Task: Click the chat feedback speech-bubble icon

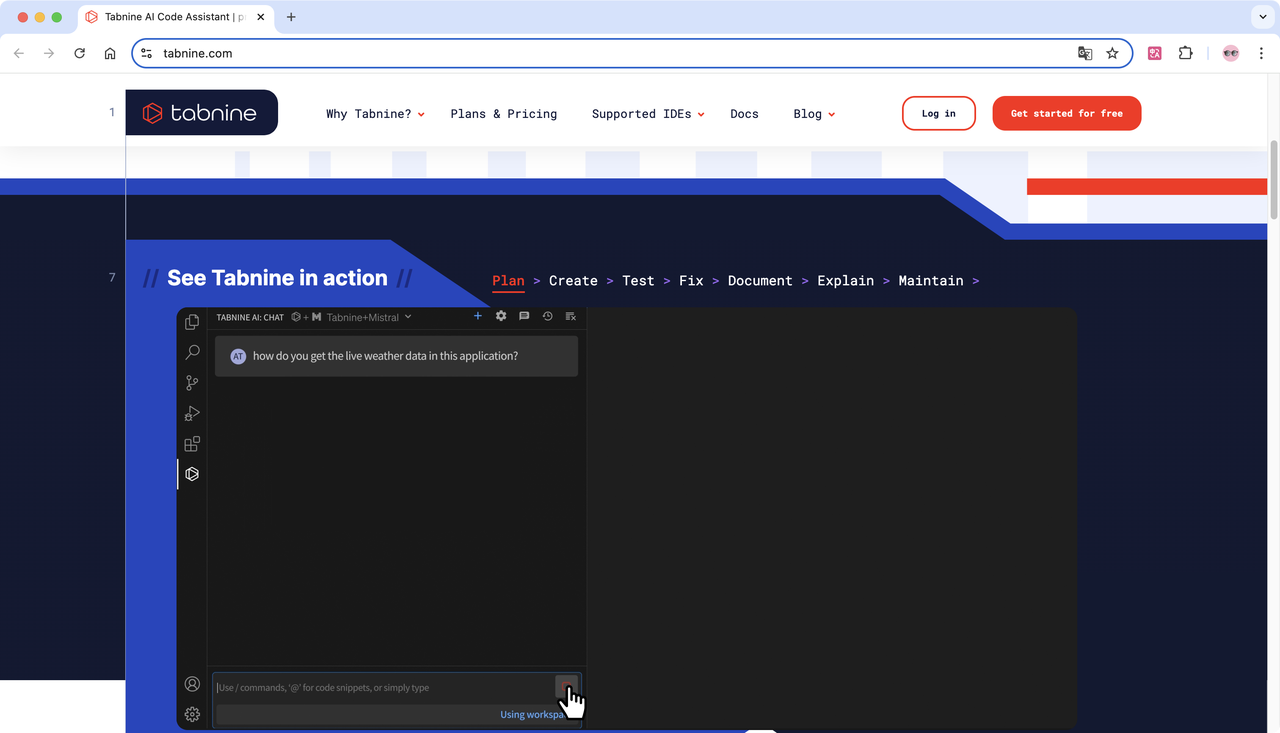Action: coord(524,316)
